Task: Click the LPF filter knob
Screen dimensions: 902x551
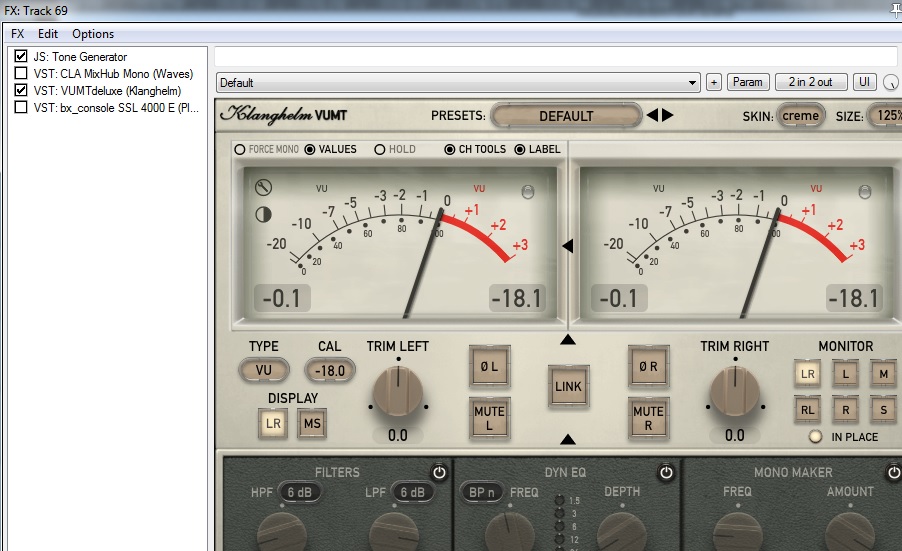Action: click(x=394, y=533)
